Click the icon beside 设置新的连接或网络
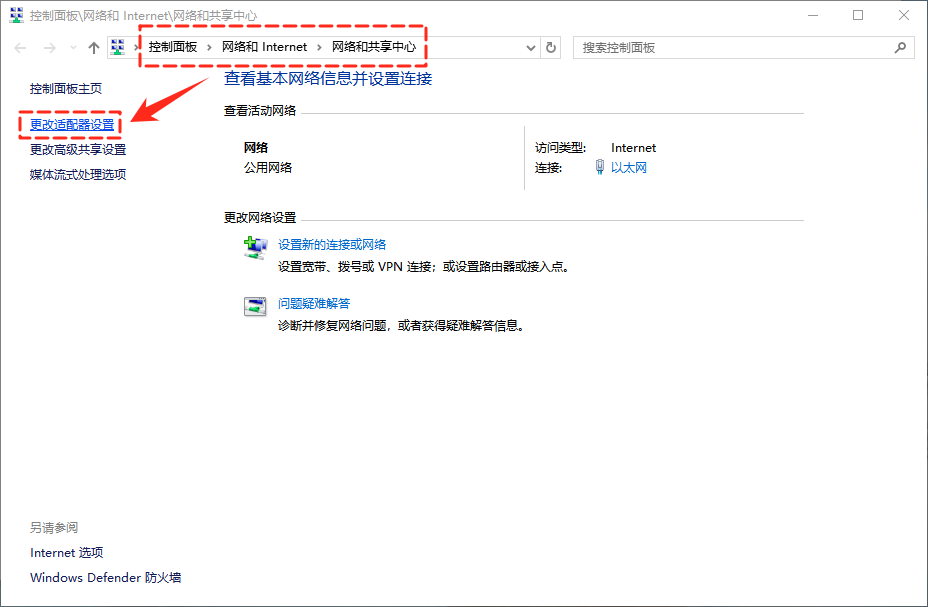The width and height of the screenshot is (928, 607). click(256, 247)
